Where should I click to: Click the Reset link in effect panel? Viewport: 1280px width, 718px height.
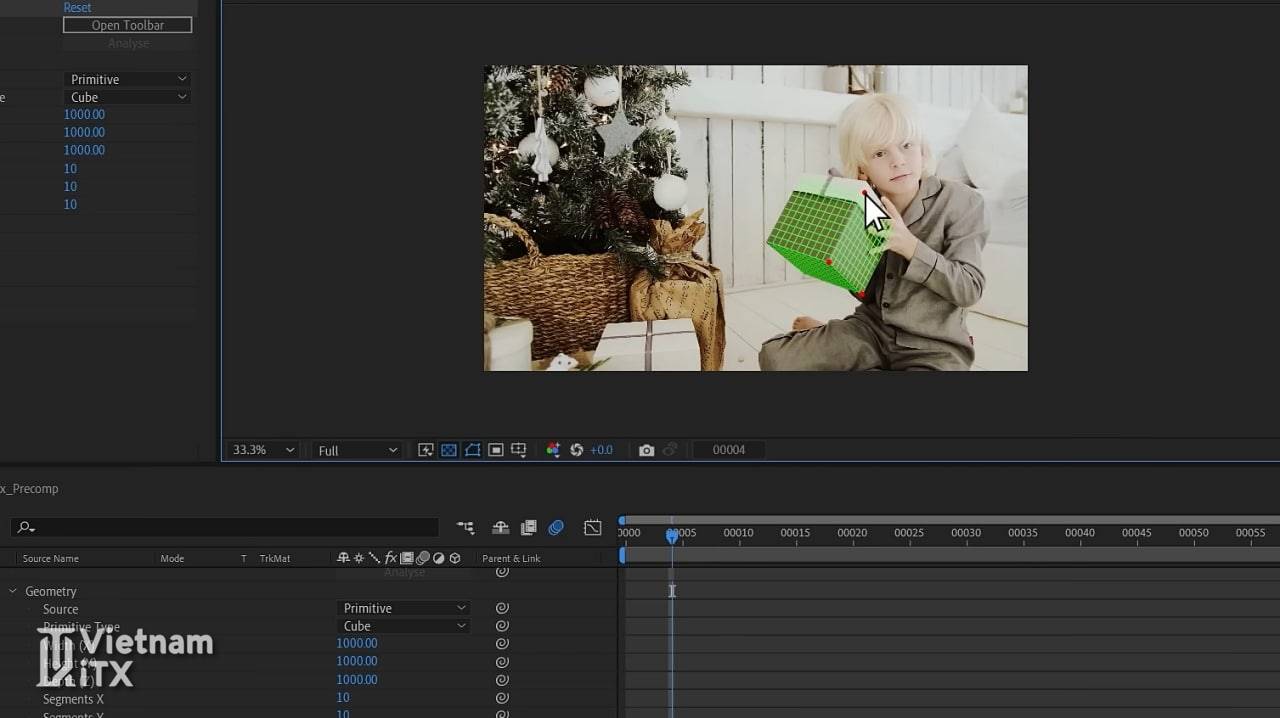pyautogui.click(x=77, y=7)
